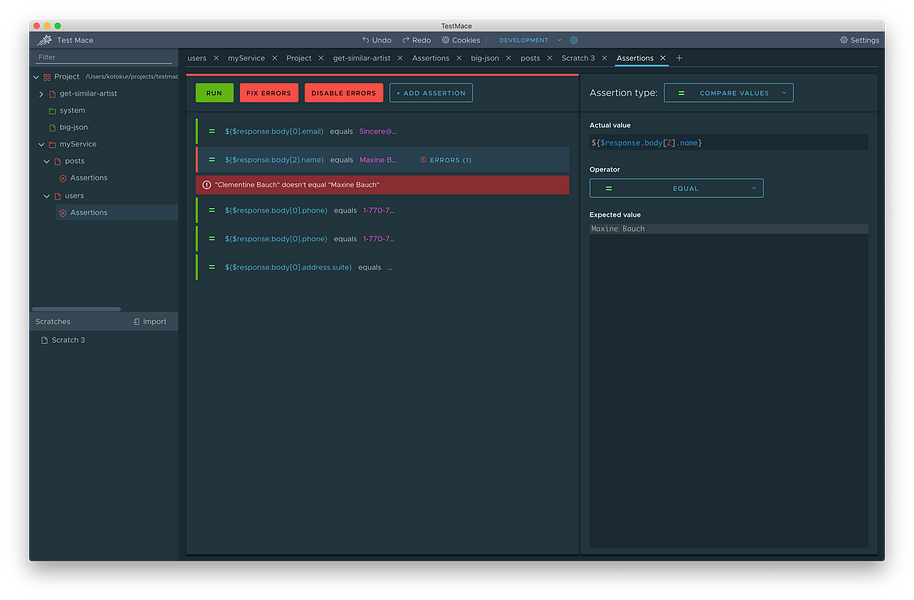Click the Test Mace logo icon
Image resolution: width=914 pixels, height=600 pixels.
tap(44, 40)
